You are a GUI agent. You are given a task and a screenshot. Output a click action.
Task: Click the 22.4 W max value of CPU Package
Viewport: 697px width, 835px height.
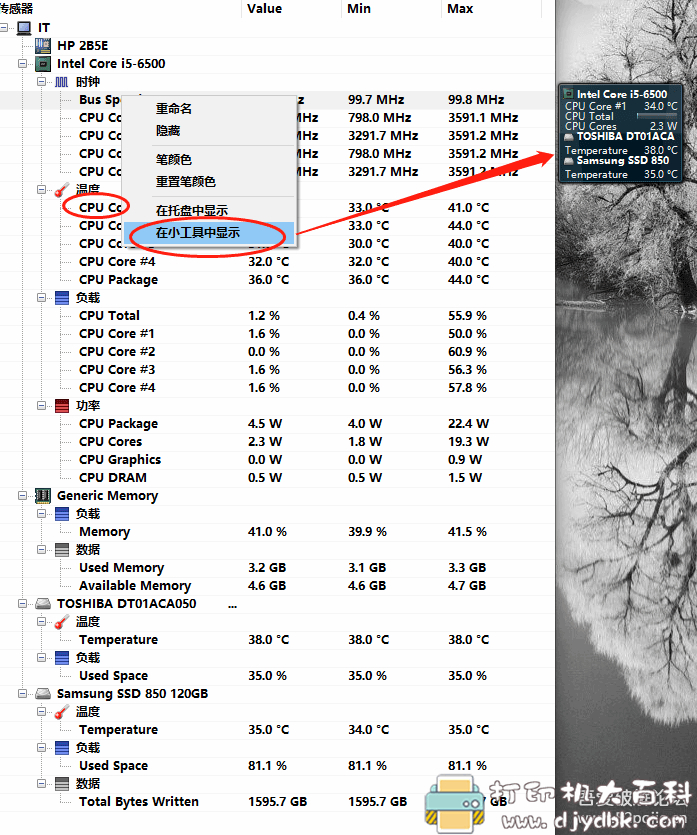(x=468, y=423)
